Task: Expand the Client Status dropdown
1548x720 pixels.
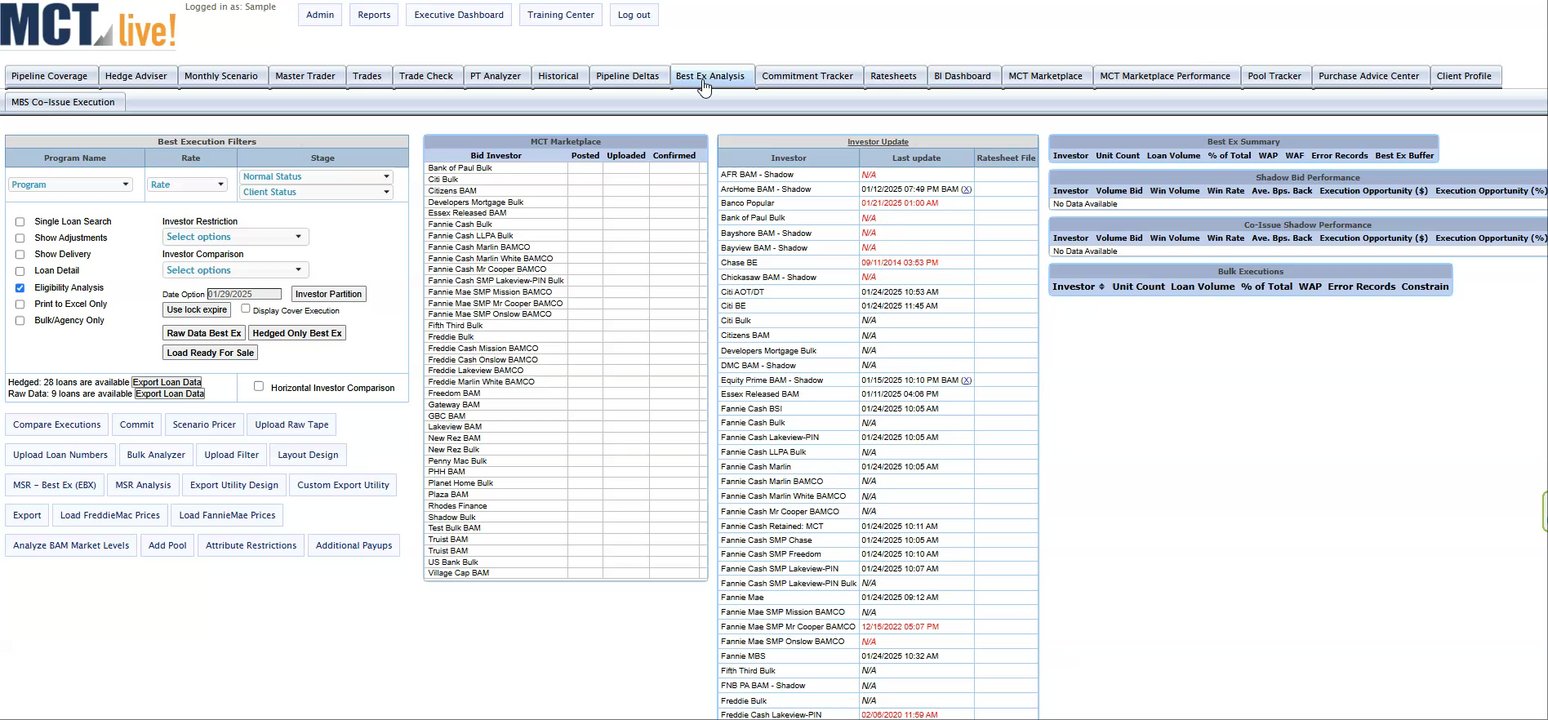Action: [x=316, y=192]
